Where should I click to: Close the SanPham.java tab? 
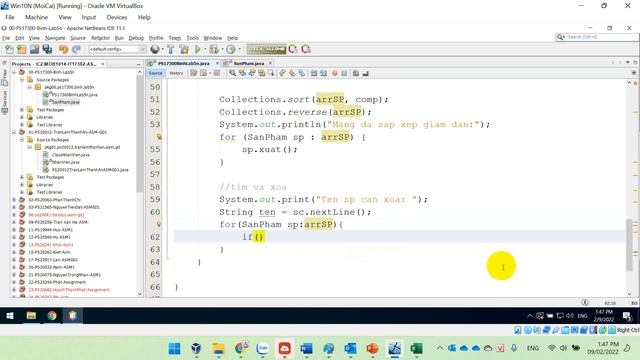[270, 63]
